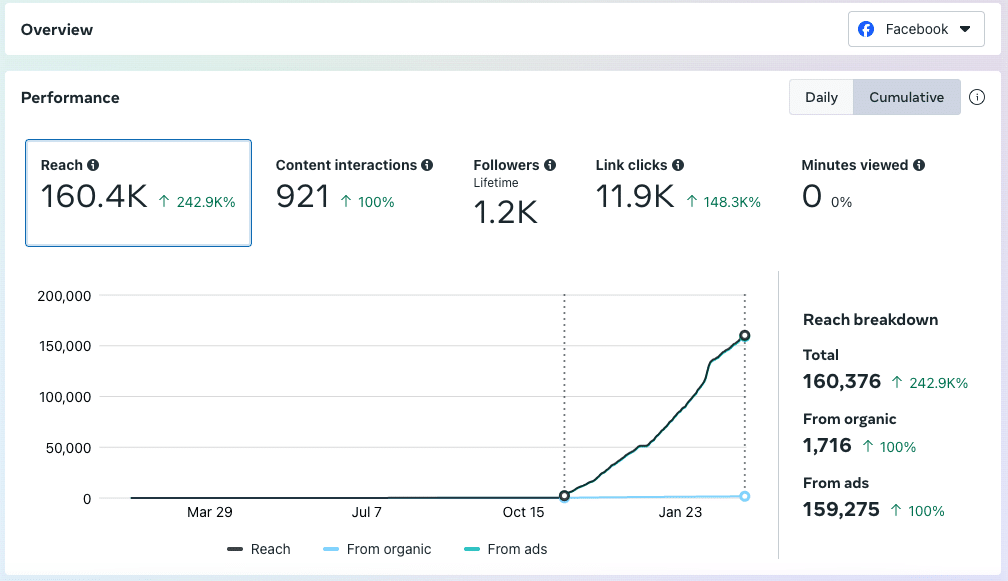Click the data point marker at the chart's end
The height and width of the screenshot is (581, 1008).
click(743, 336)
